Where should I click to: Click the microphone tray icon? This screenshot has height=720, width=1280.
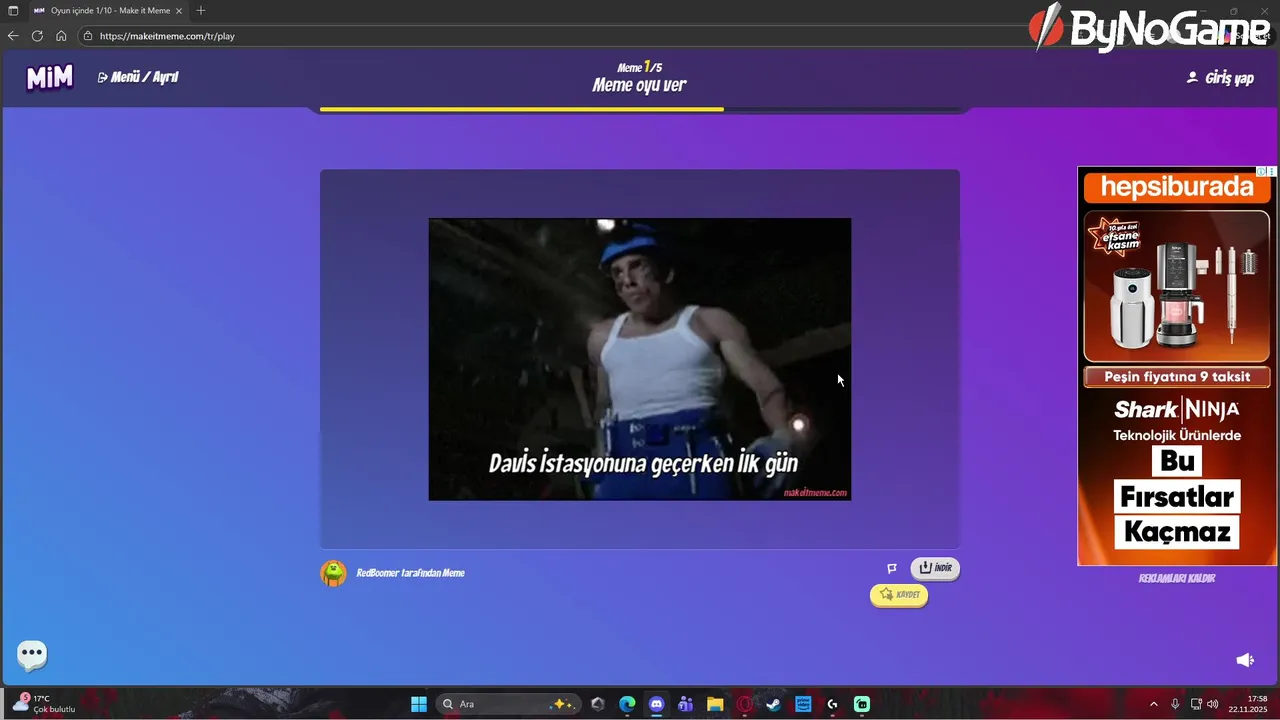point(1175,704)
